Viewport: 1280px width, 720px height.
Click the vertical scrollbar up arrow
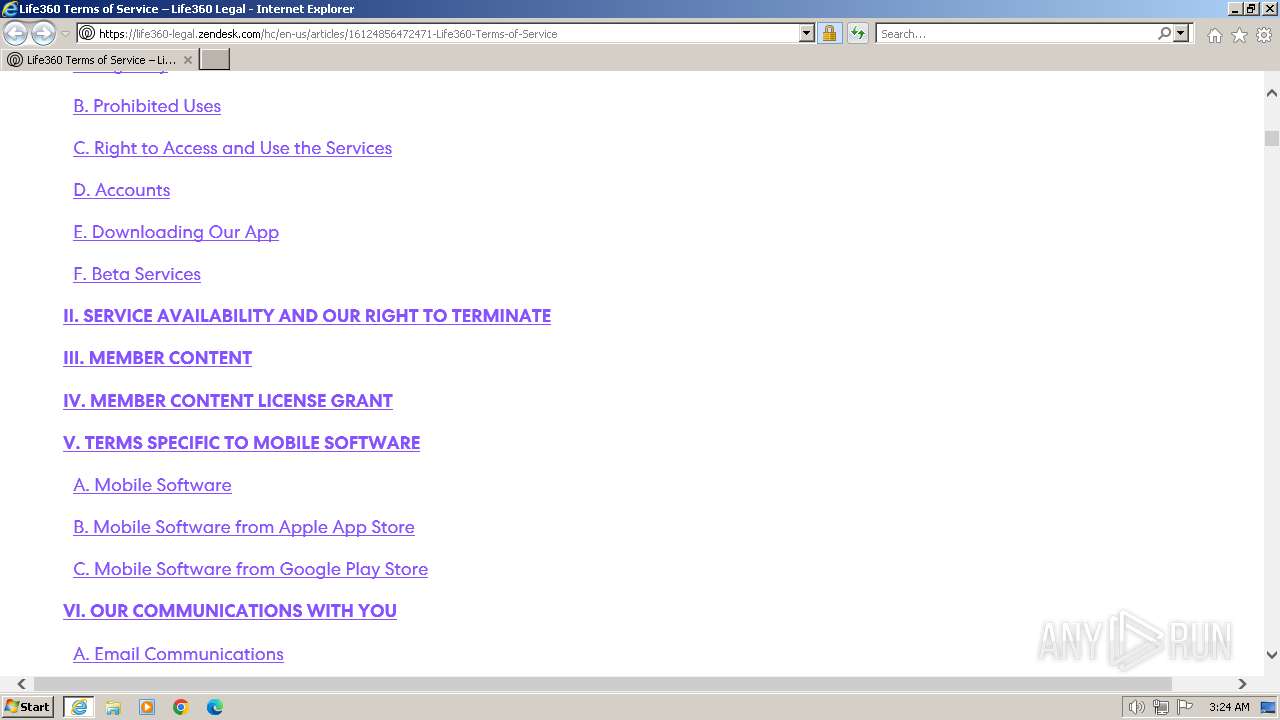[x=1271, y=93]
